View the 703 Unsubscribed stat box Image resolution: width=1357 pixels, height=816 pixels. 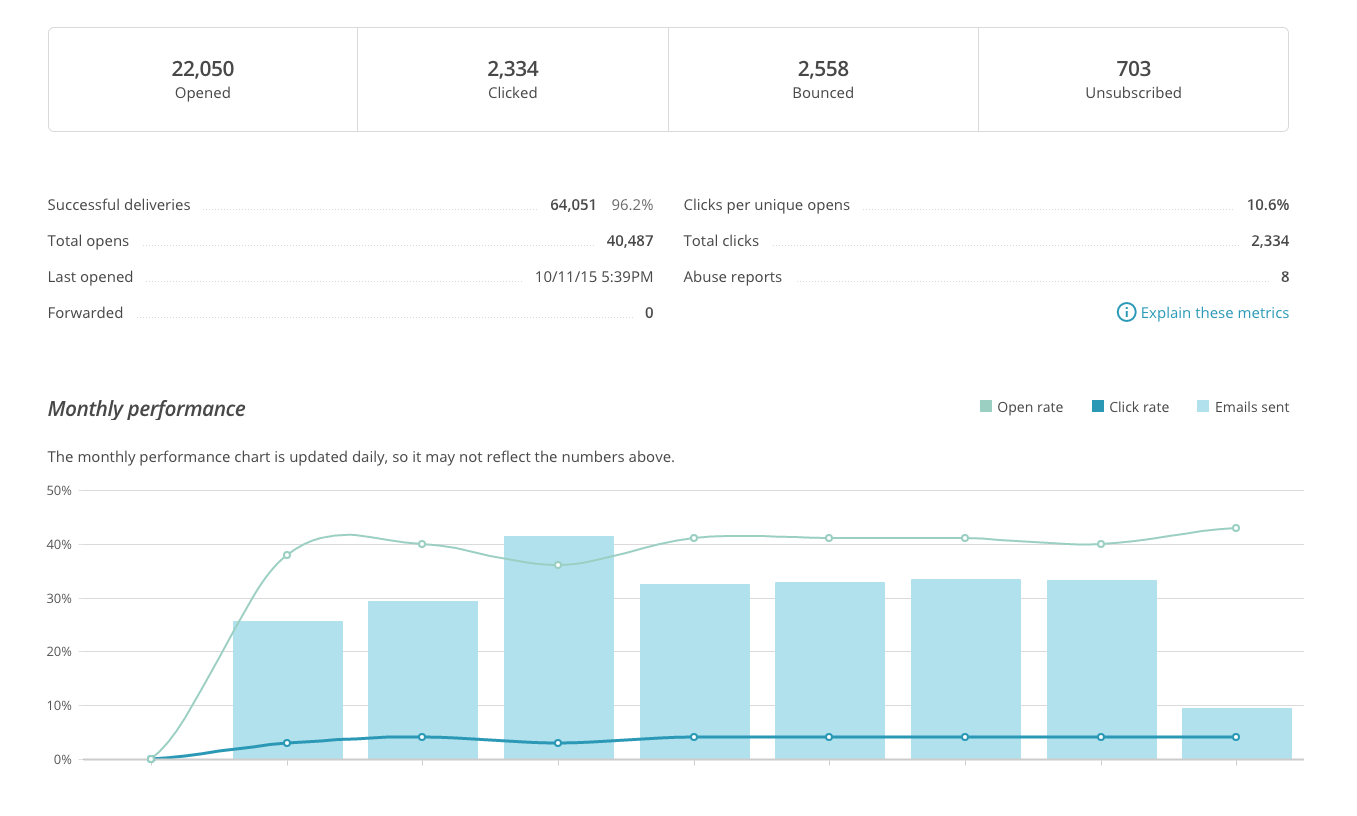[x=1133, y=80]
